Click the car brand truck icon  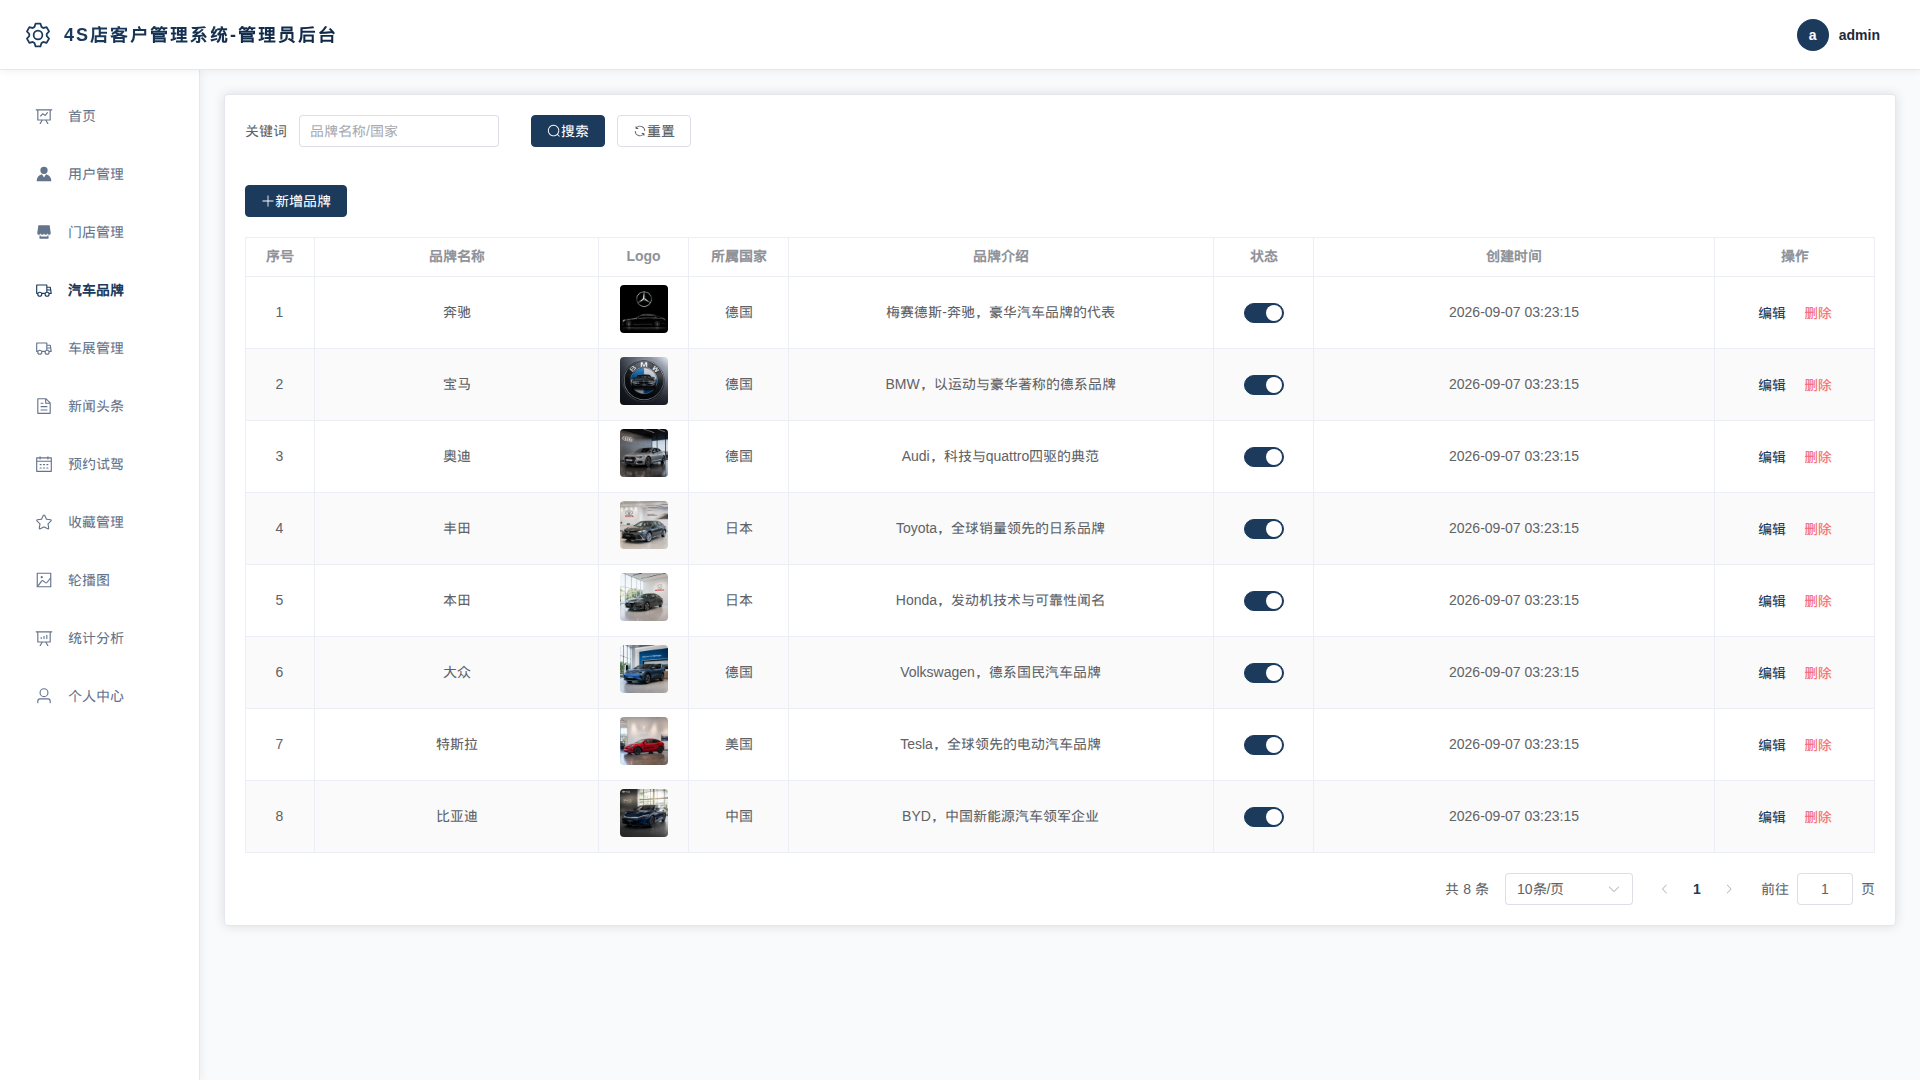coord(44,290)
